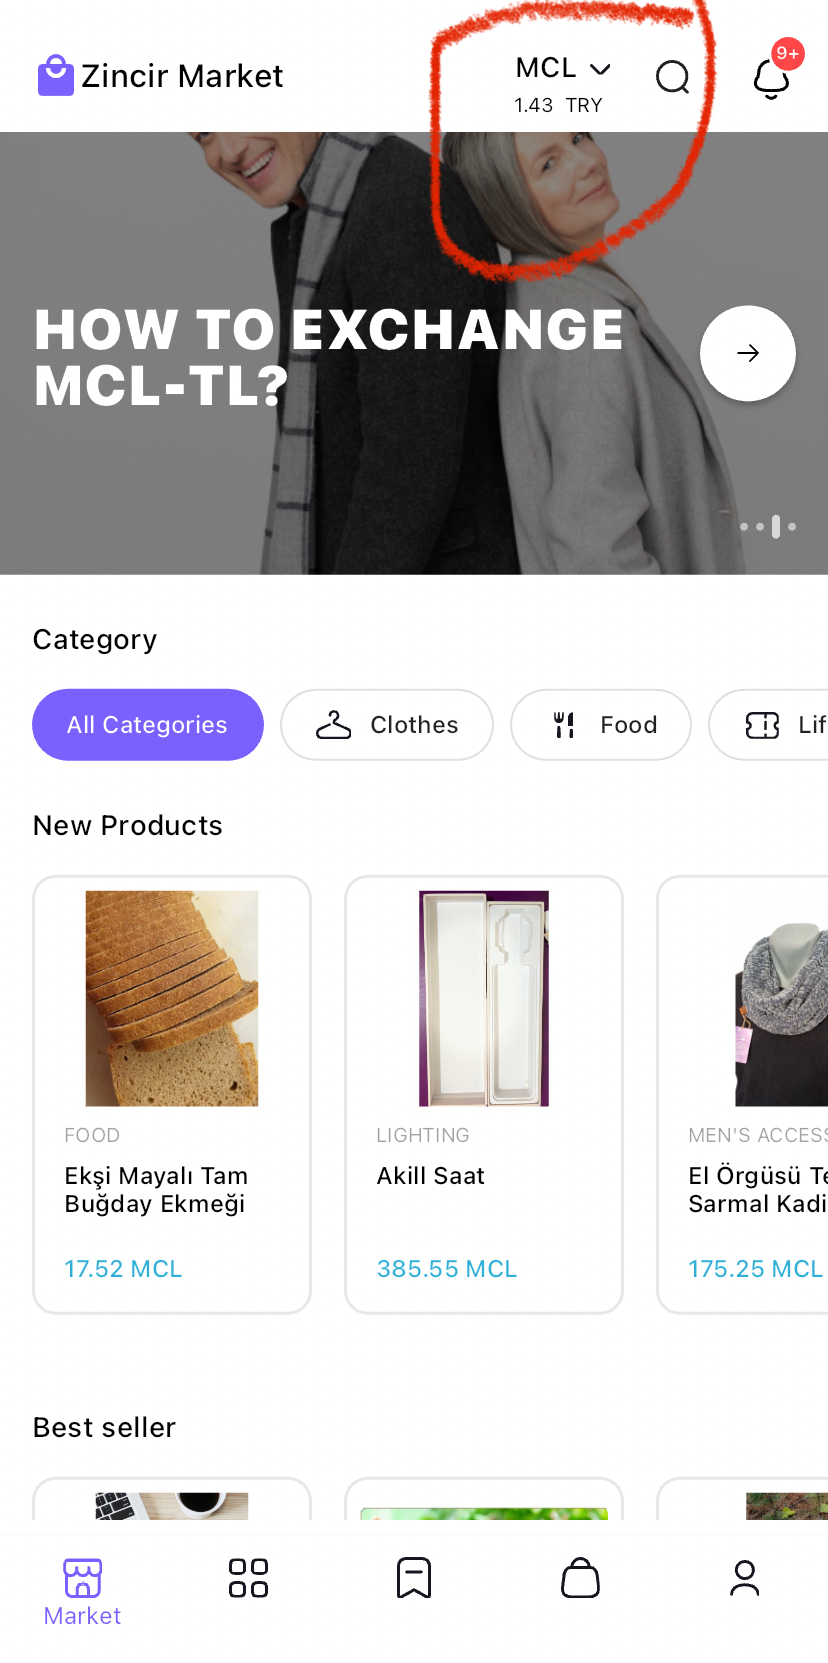Open the profile person tab
Viewport: 828px width, 1663px height.
click(x=745, y=1578)
